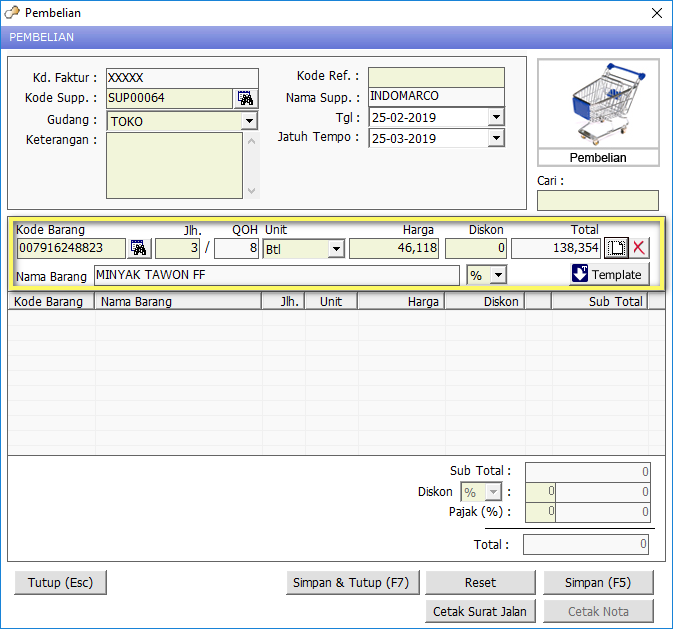Open the Jatuh Tempo date dropdown
Viewport: 673px width, 629px height.
tap(496, 138)
